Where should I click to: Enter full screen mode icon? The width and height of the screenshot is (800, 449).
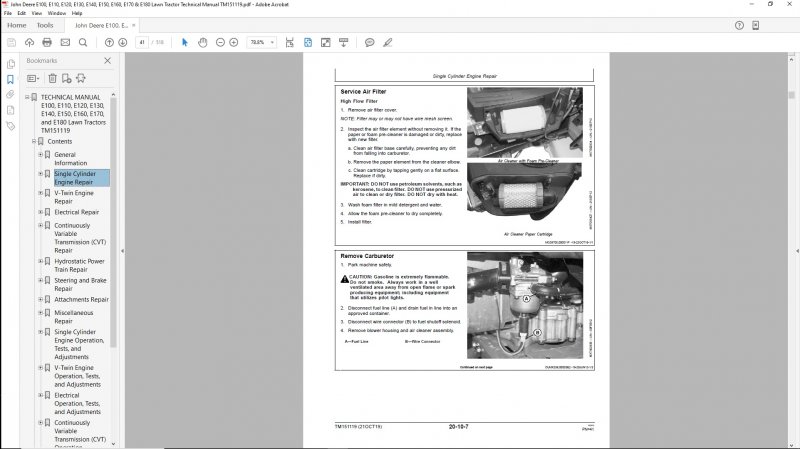(x=326, y=42)
